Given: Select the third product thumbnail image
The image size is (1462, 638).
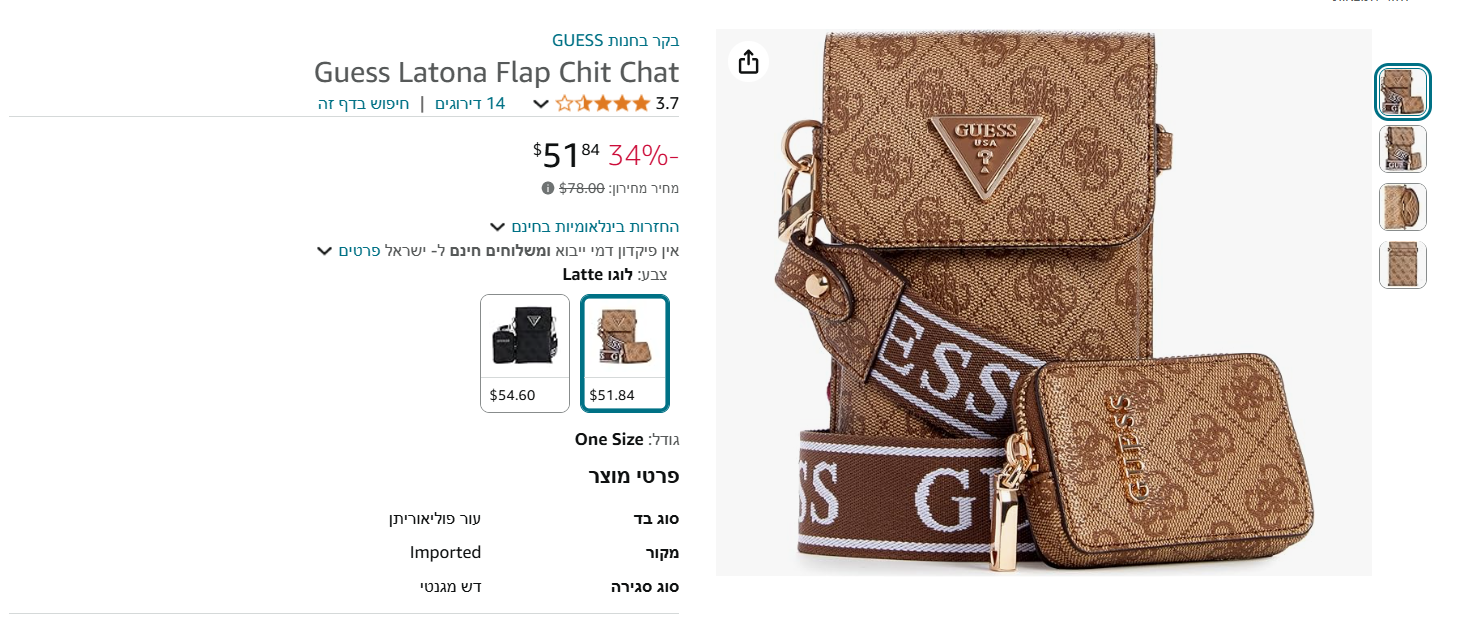Looking at the screenshot, I should pyautogui.click(x=1402, y=207).
